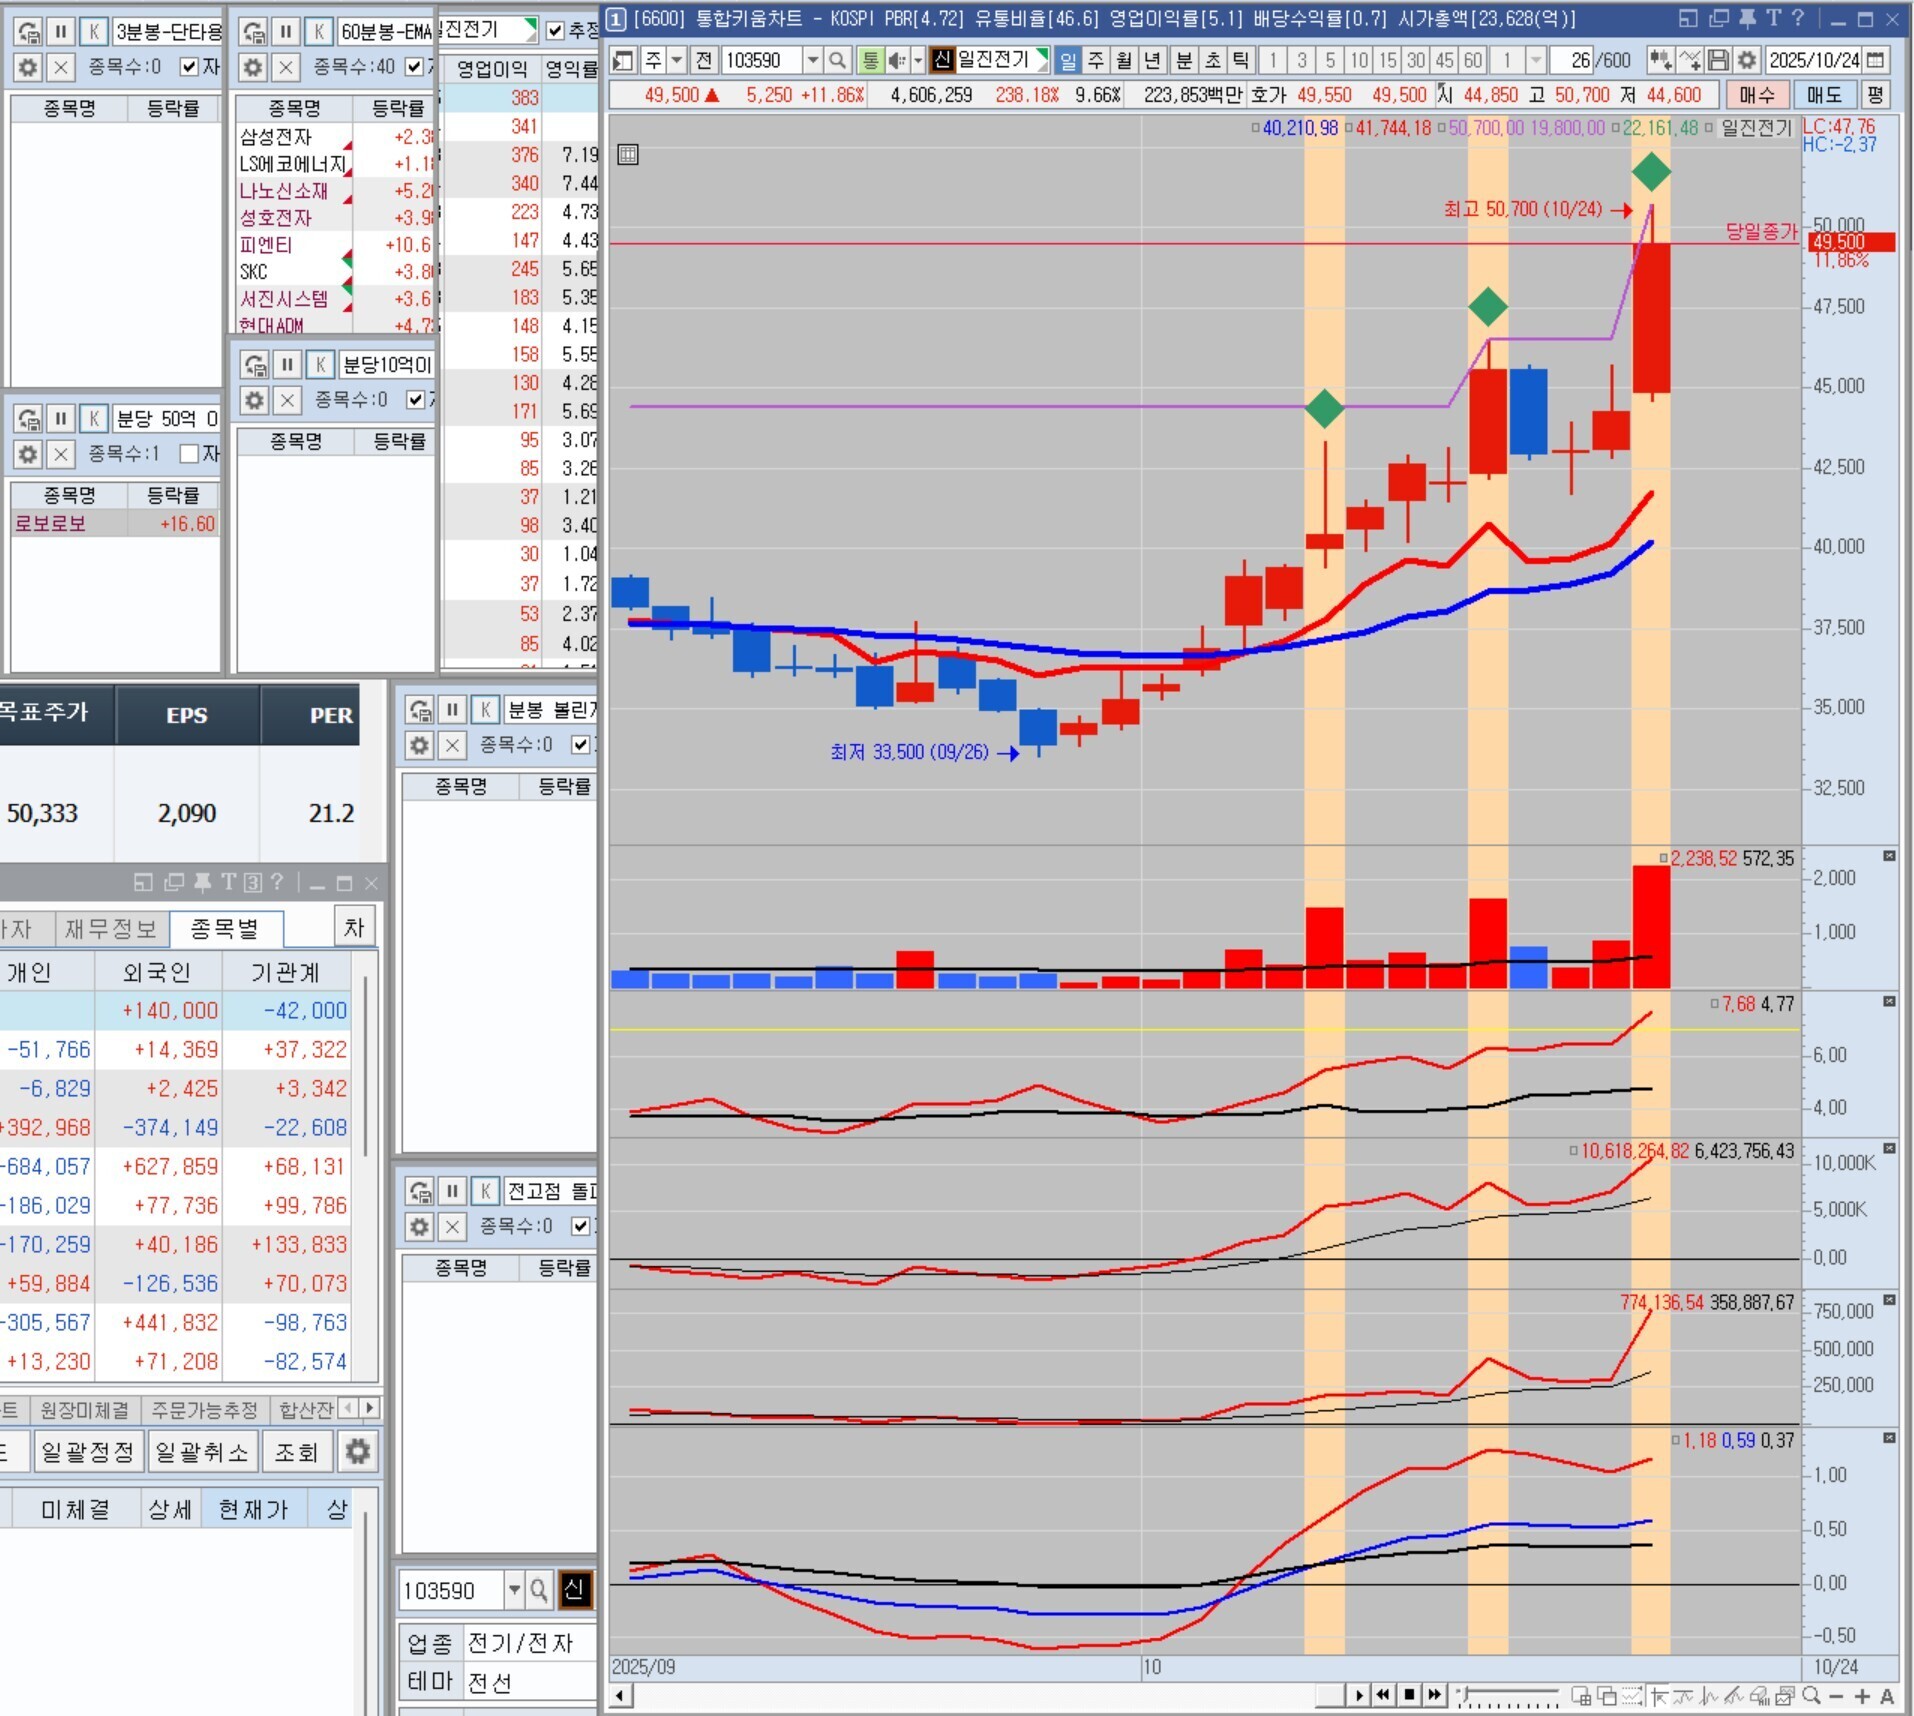
Task: Switch chart to monthly 월 period
Action: coord(1124,61)
